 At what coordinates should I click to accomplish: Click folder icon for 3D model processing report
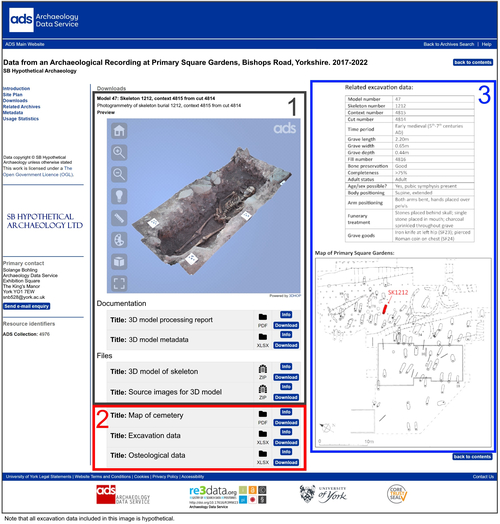click(263, 317)
